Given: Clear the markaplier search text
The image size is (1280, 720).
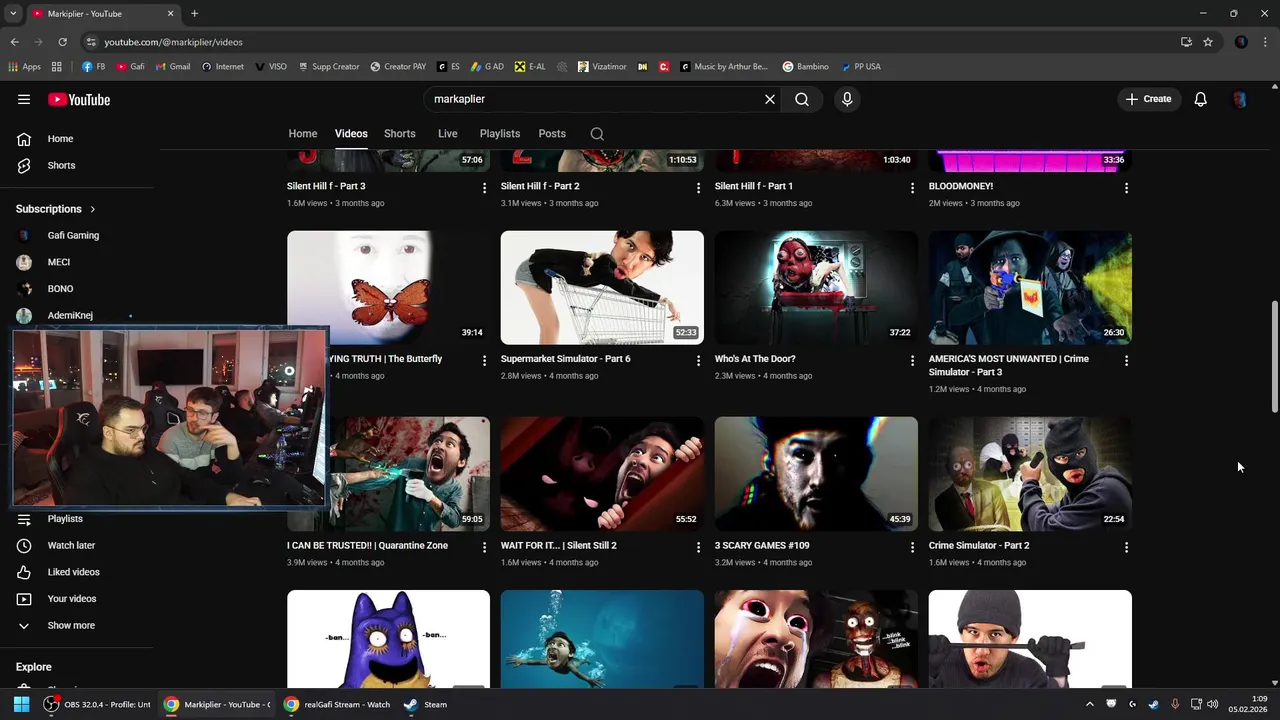Looking at the screenshot, I should tap(770, 99).
